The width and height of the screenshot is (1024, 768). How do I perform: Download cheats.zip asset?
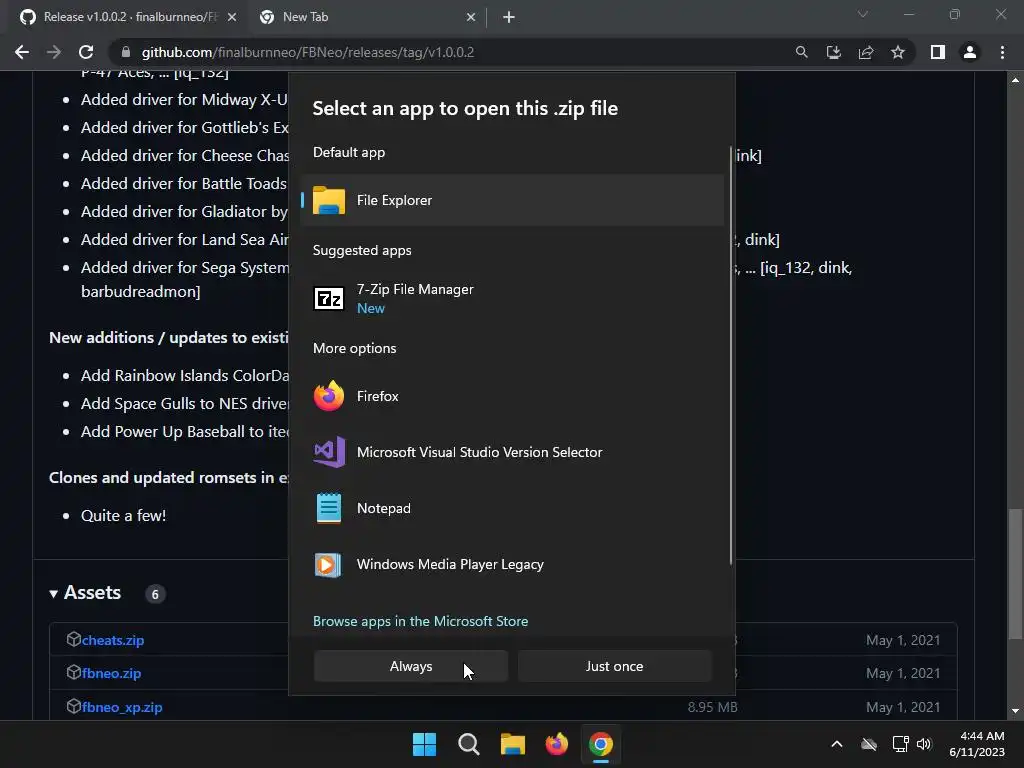[113, 640]
